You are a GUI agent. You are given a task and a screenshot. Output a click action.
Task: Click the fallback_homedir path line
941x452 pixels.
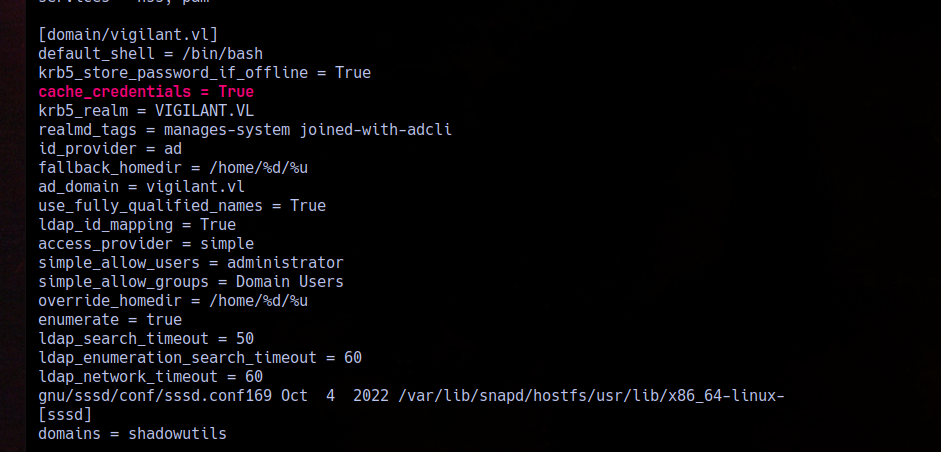coord(173,168)
